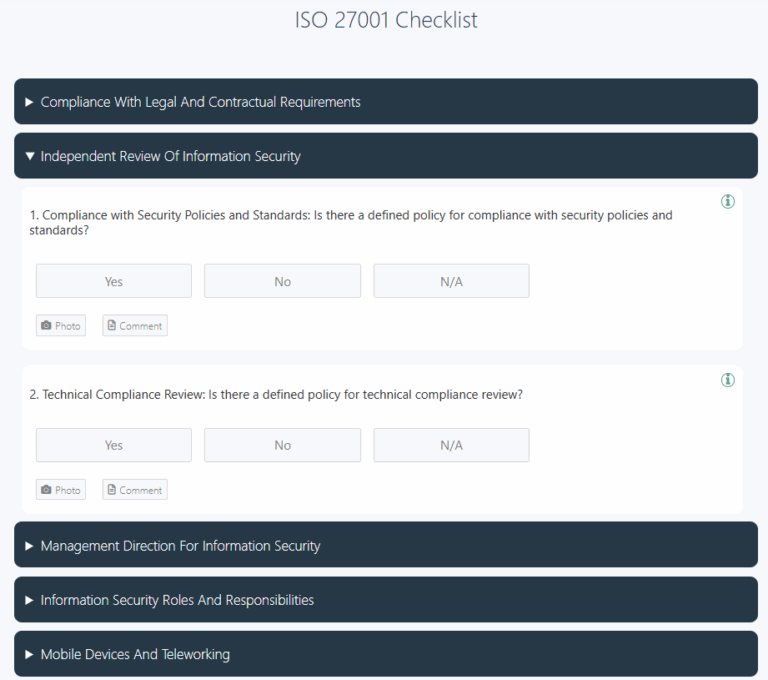The image size is (768, 680).
Task: Click camera Photo icon under question 2
Action: point(46,489)
